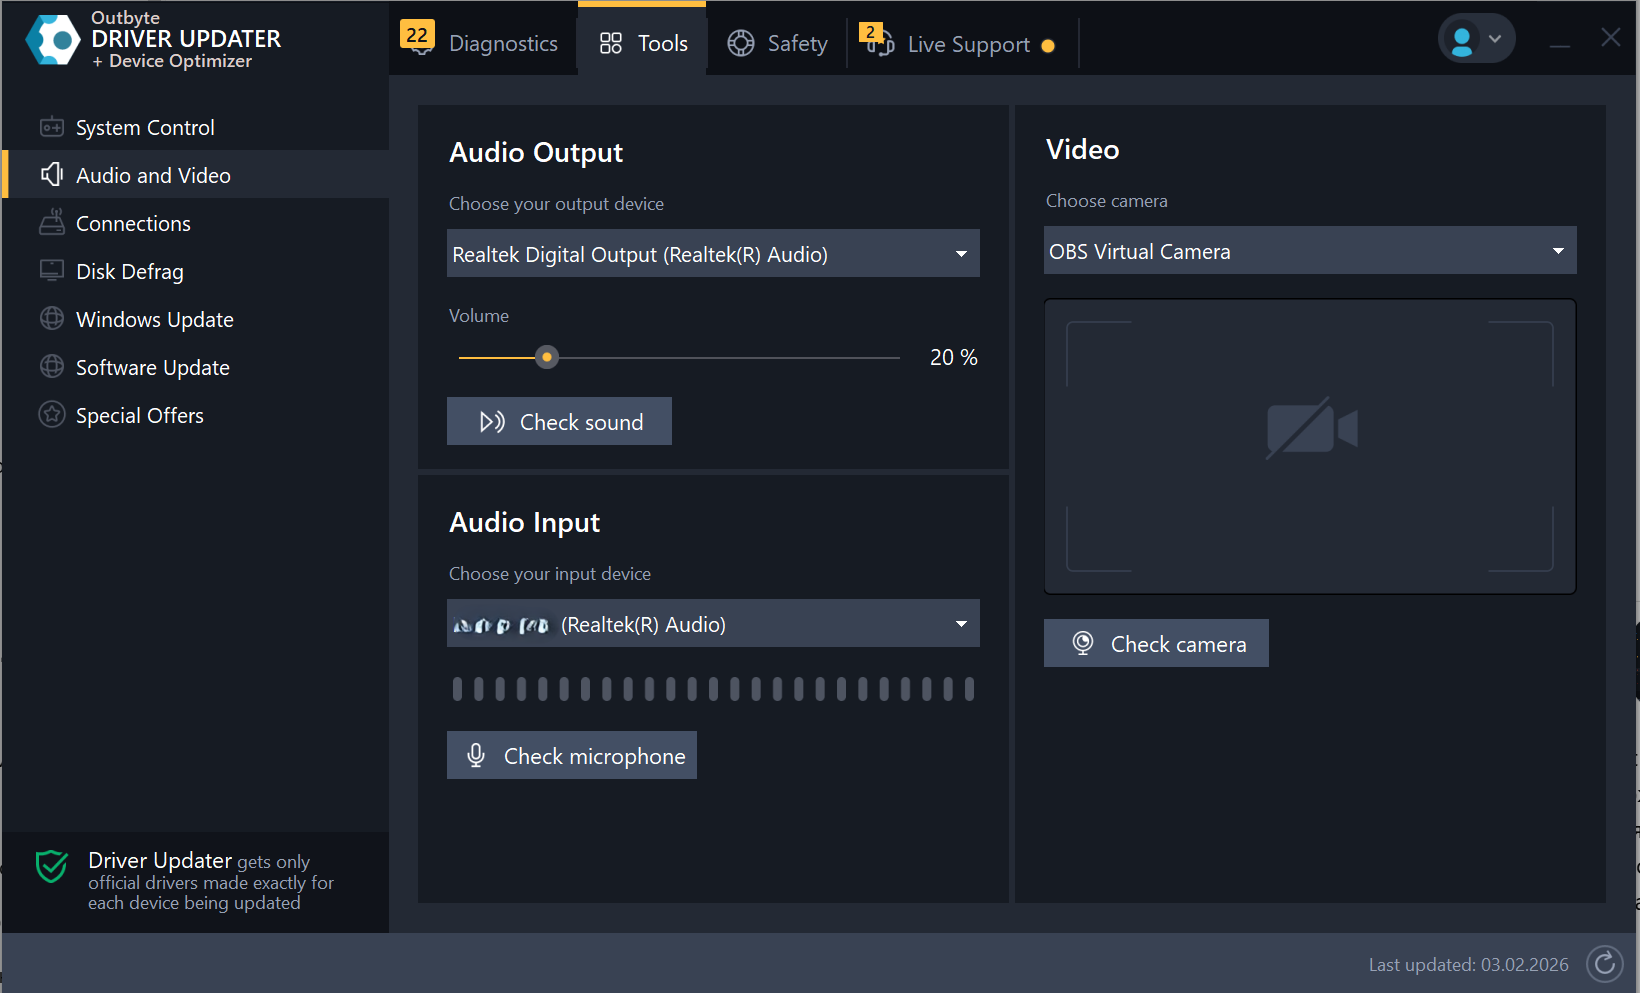The image size is (1640, 993).
Task: Click the disabled camera preview icon
Action: pyautogui.click(x=1310, y=429)
